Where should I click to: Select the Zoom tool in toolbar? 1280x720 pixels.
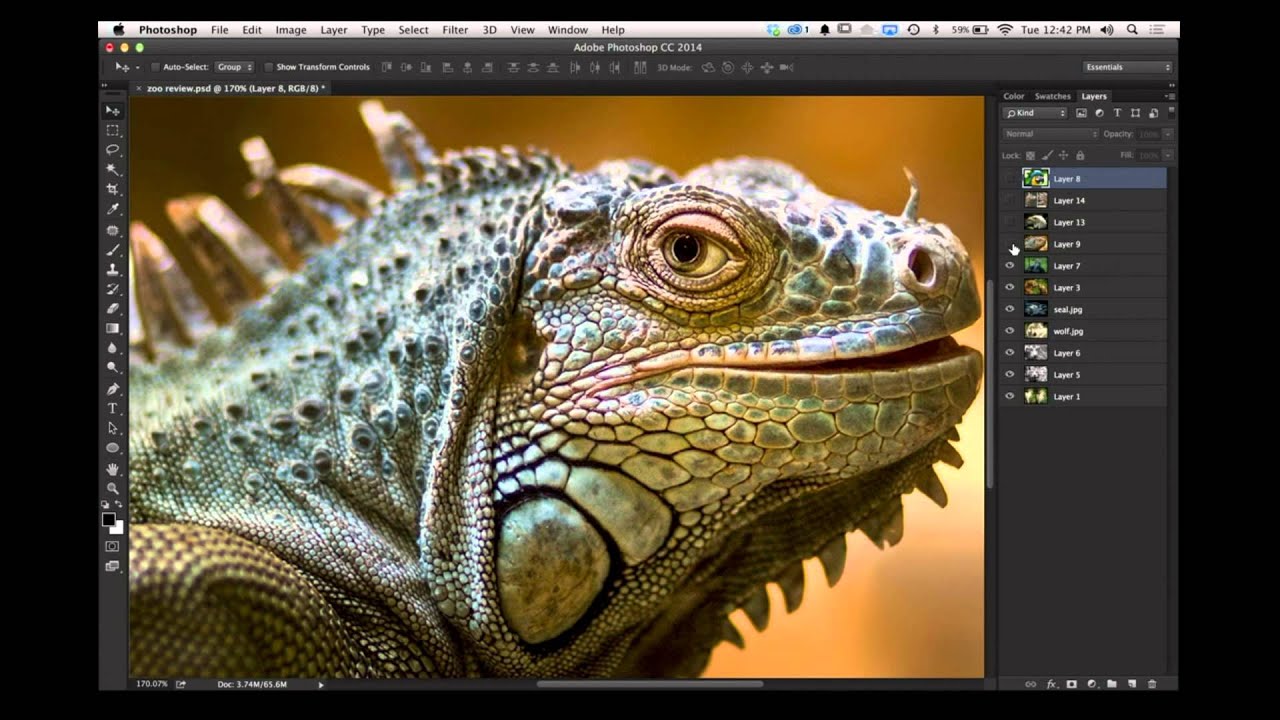click(112, 488)
